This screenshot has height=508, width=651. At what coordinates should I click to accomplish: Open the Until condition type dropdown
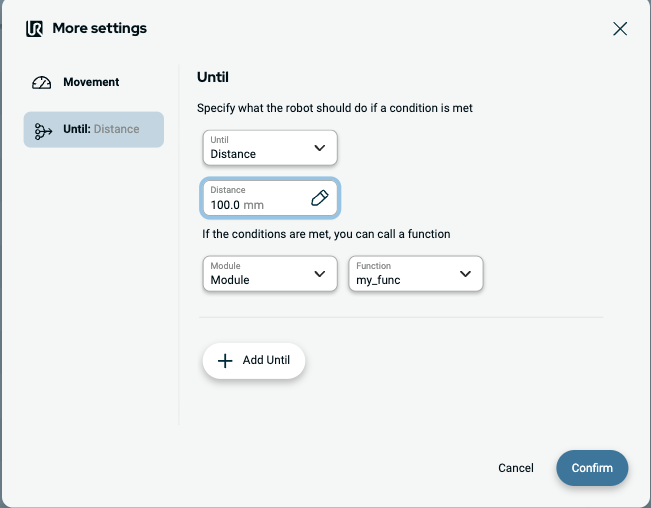[269, 148]
